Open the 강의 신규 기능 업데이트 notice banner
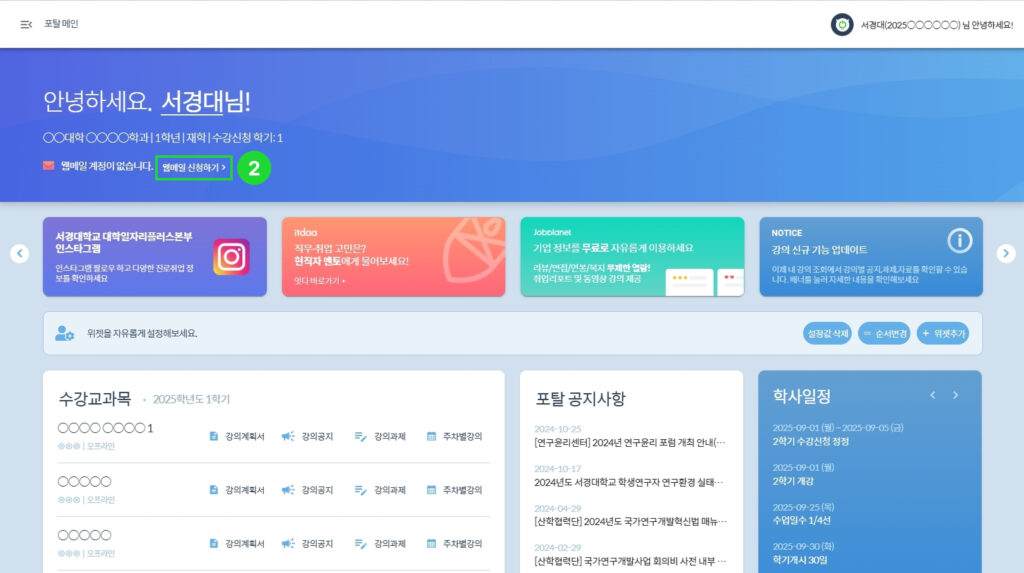This screenshot has height=573, width=1024. click(871, 257)
